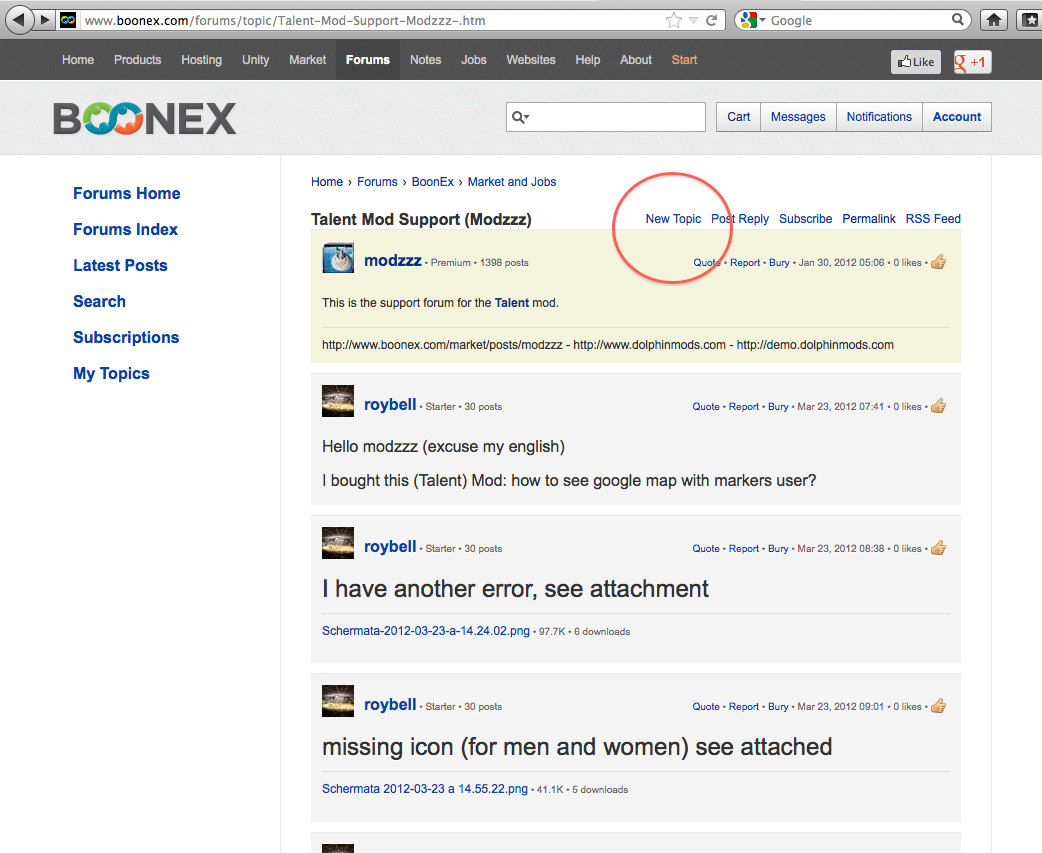The image size is (1042, 853).
Task: Open the browser home button
Action: pyautogui.click(x=993, y=20)
